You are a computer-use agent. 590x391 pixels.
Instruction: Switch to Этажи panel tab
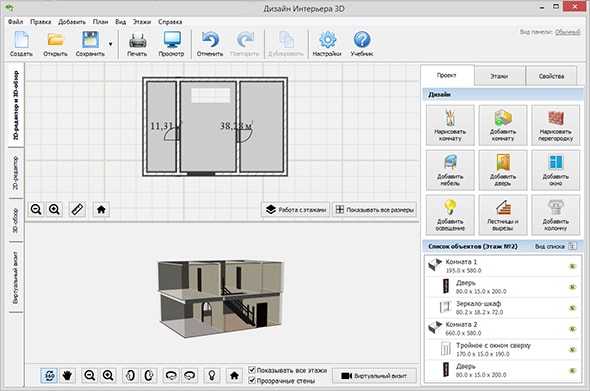pos(499,76)
